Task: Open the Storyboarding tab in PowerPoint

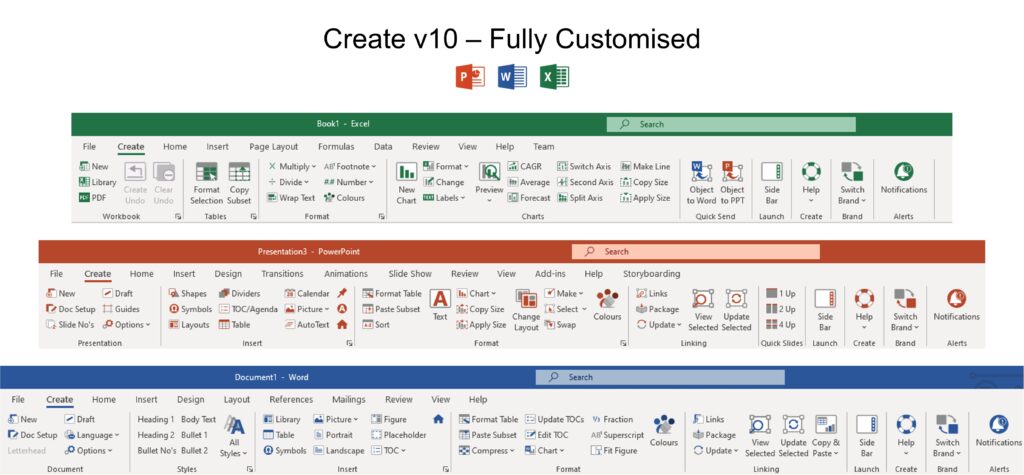Action: [x=652, y=273]
